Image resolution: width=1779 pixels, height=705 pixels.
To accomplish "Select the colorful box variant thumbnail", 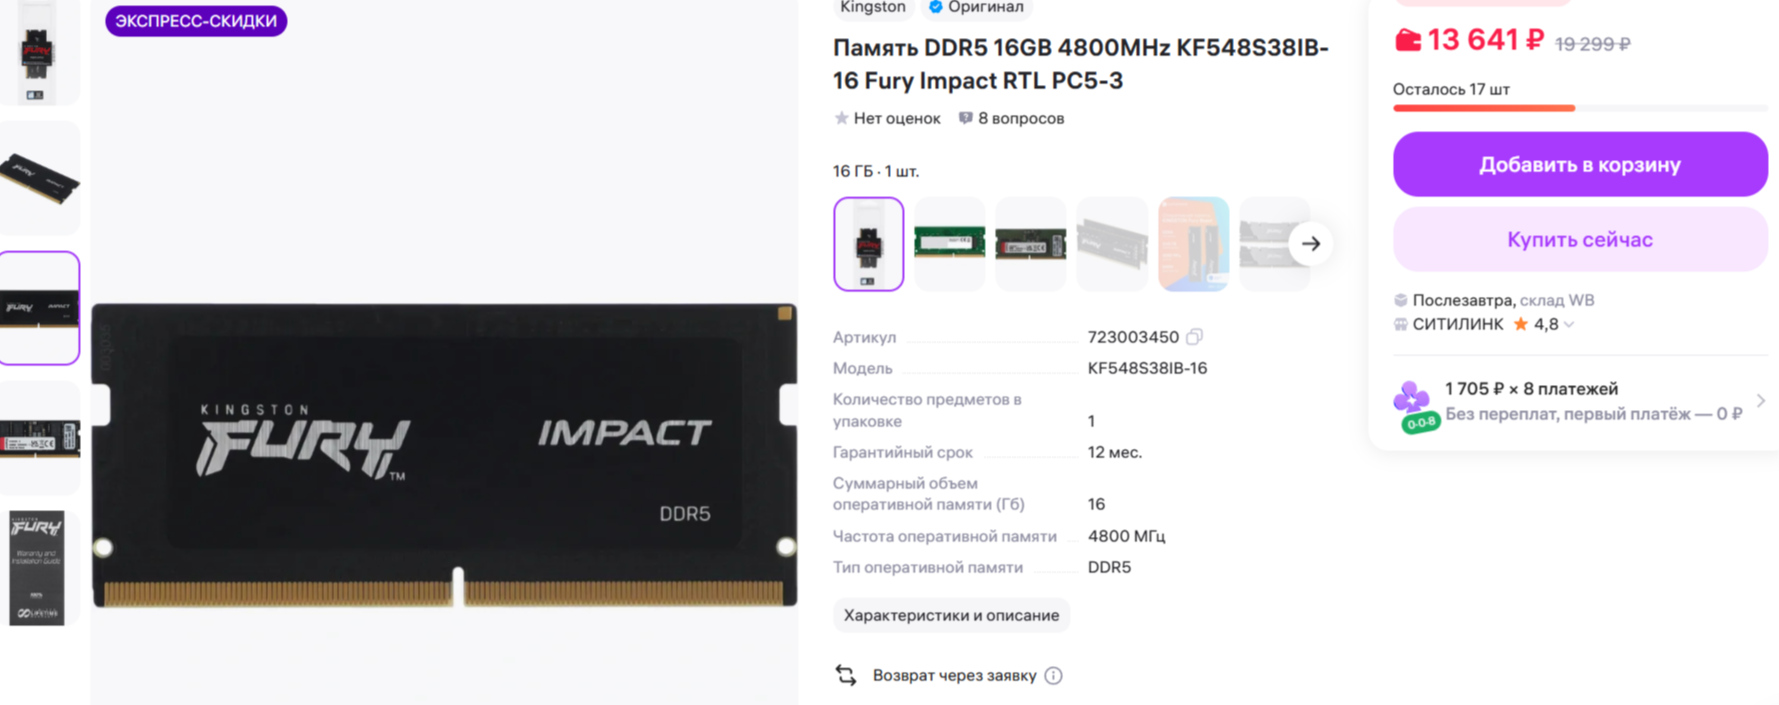I will [x=1193, y=244].
